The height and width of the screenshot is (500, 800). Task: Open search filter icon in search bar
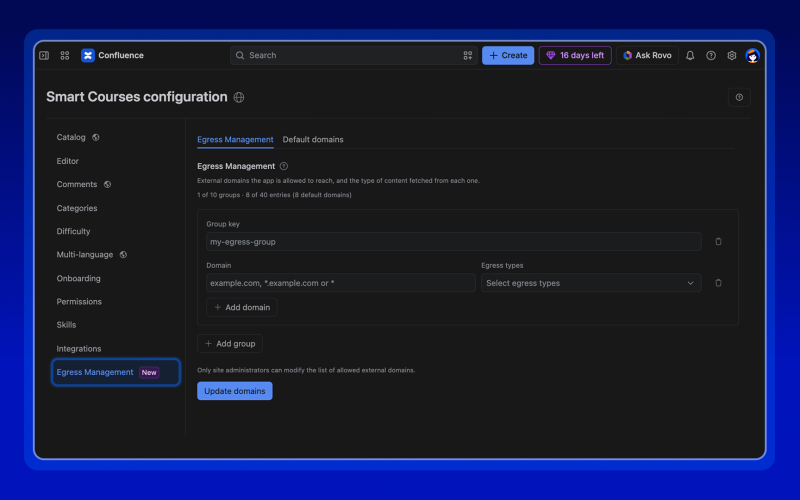pos(467,55)
